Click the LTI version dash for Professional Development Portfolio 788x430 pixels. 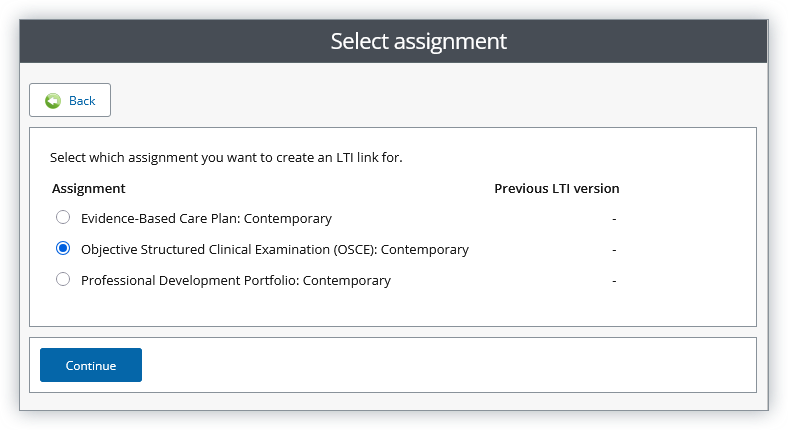point(614,280)
